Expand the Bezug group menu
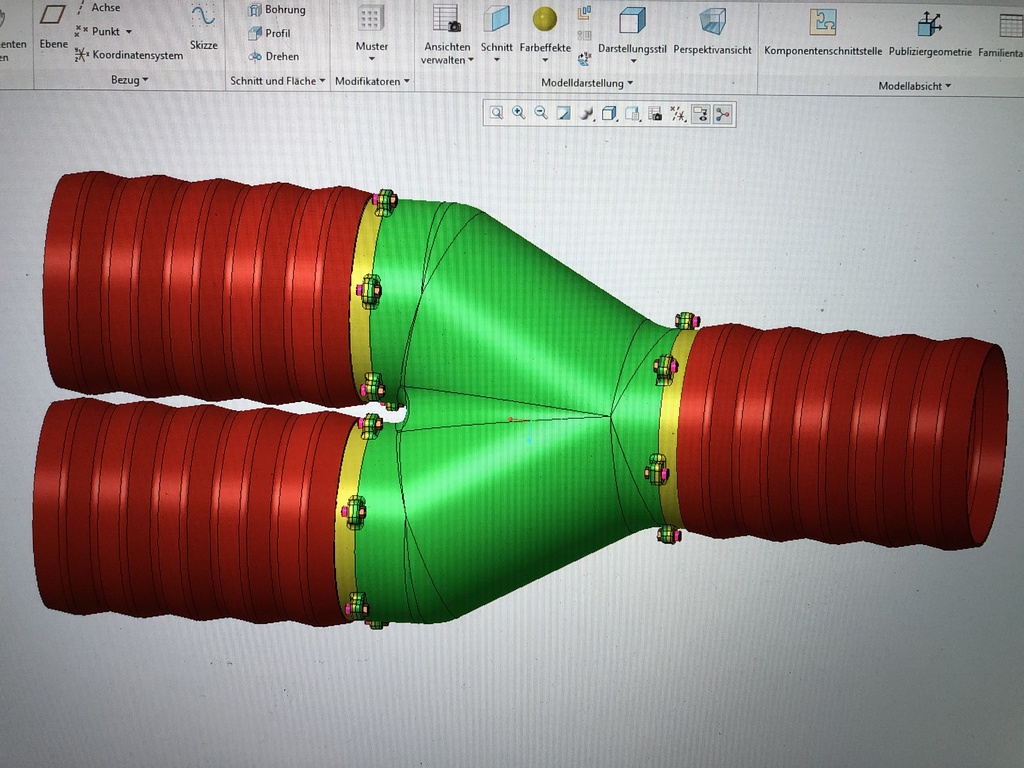Viewport: 1024px width, 768px height. [129, 80]
